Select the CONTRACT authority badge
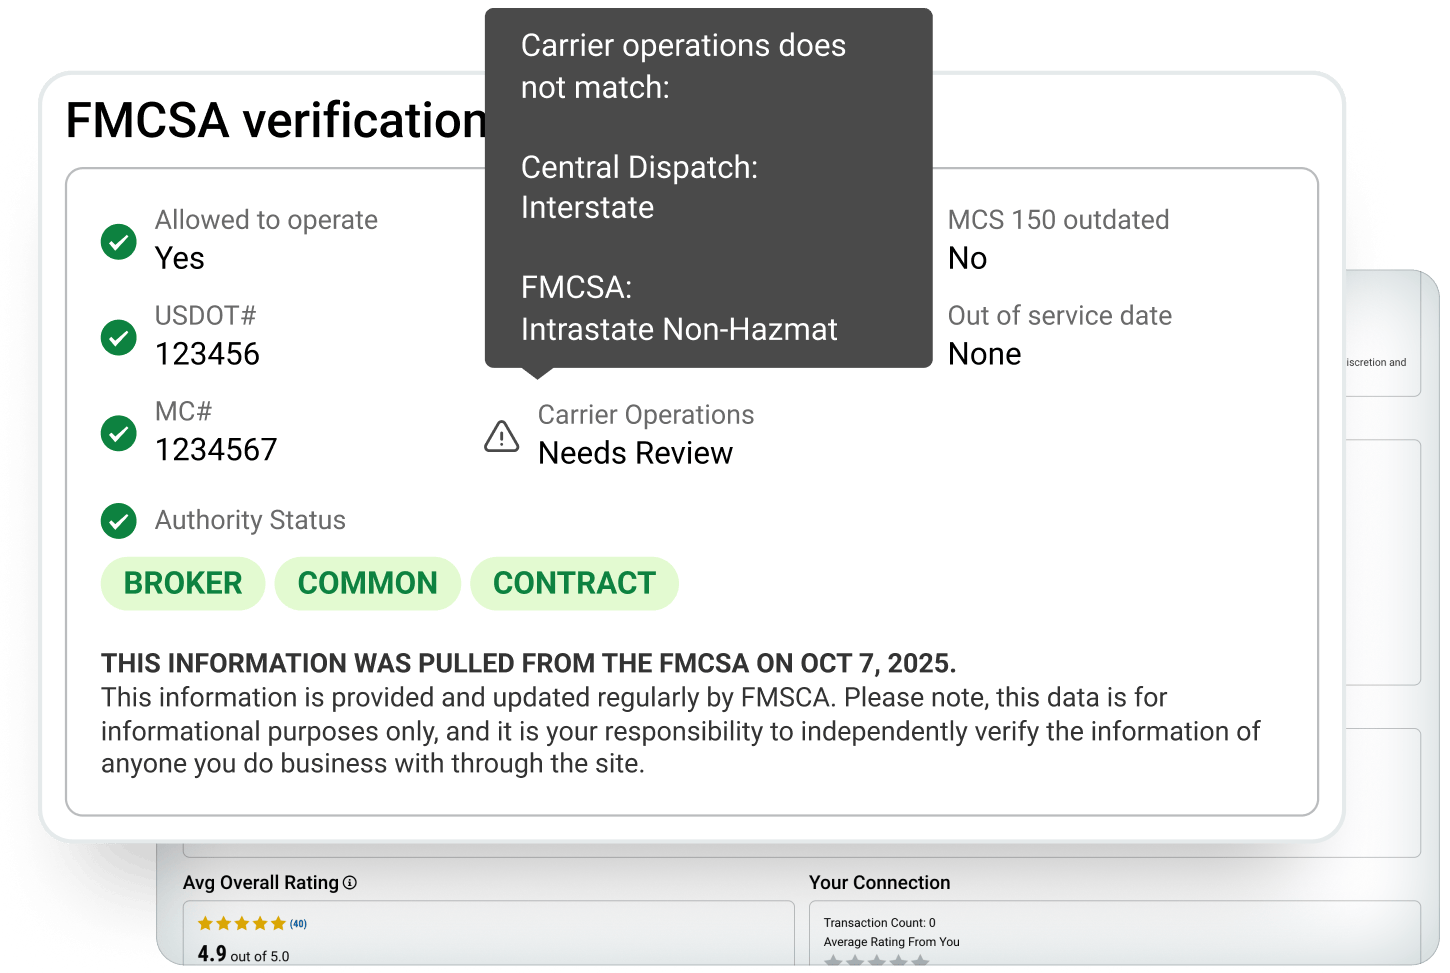This screenshot has width=1450, height=973. 574,583
